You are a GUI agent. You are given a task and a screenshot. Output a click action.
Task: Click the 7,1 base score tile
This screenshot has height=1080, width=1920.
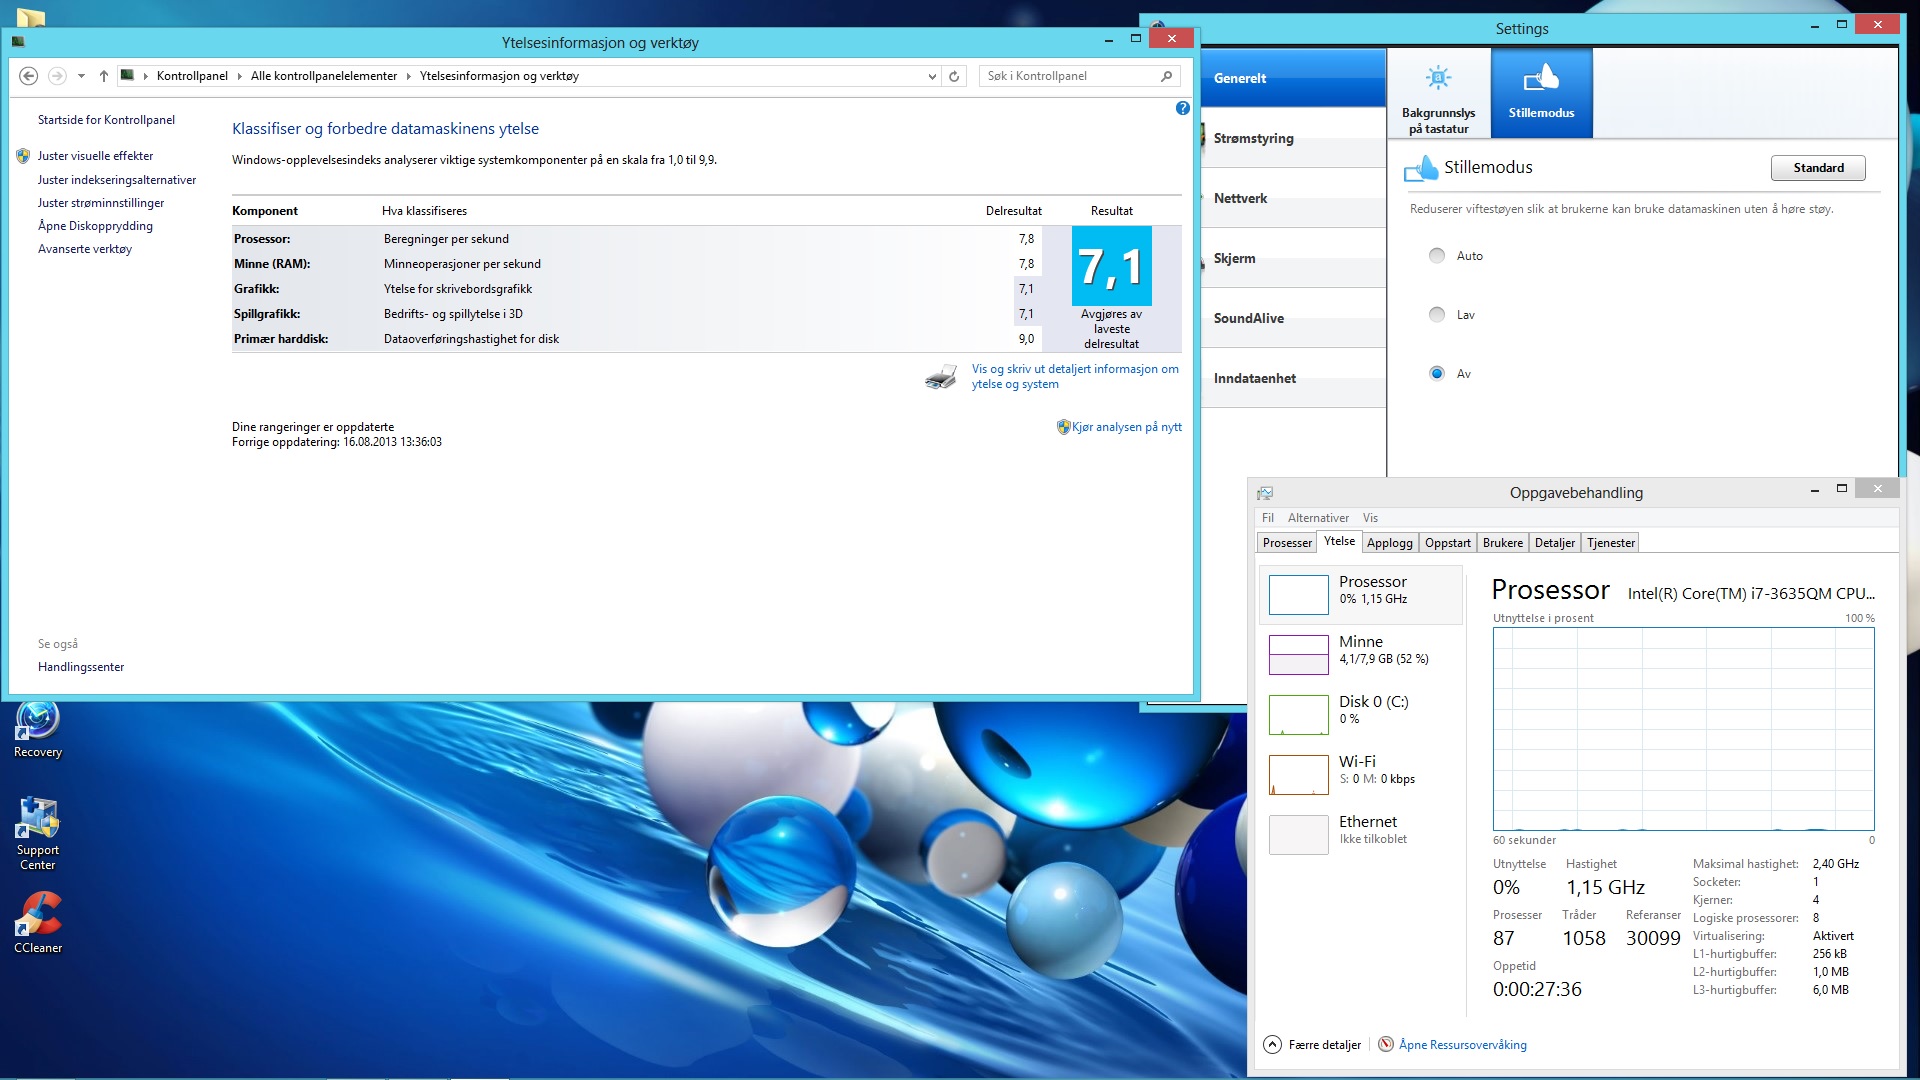point(1112,266)
